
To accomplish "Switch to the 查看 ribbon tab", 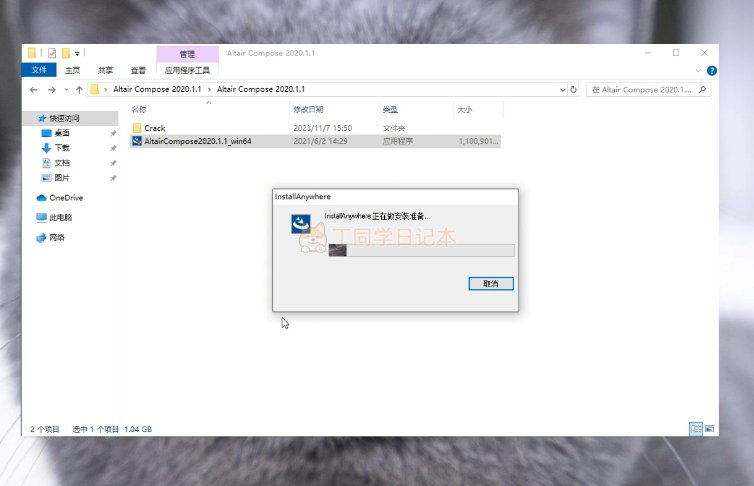I will pyautogui.click(x=138, y=70).
